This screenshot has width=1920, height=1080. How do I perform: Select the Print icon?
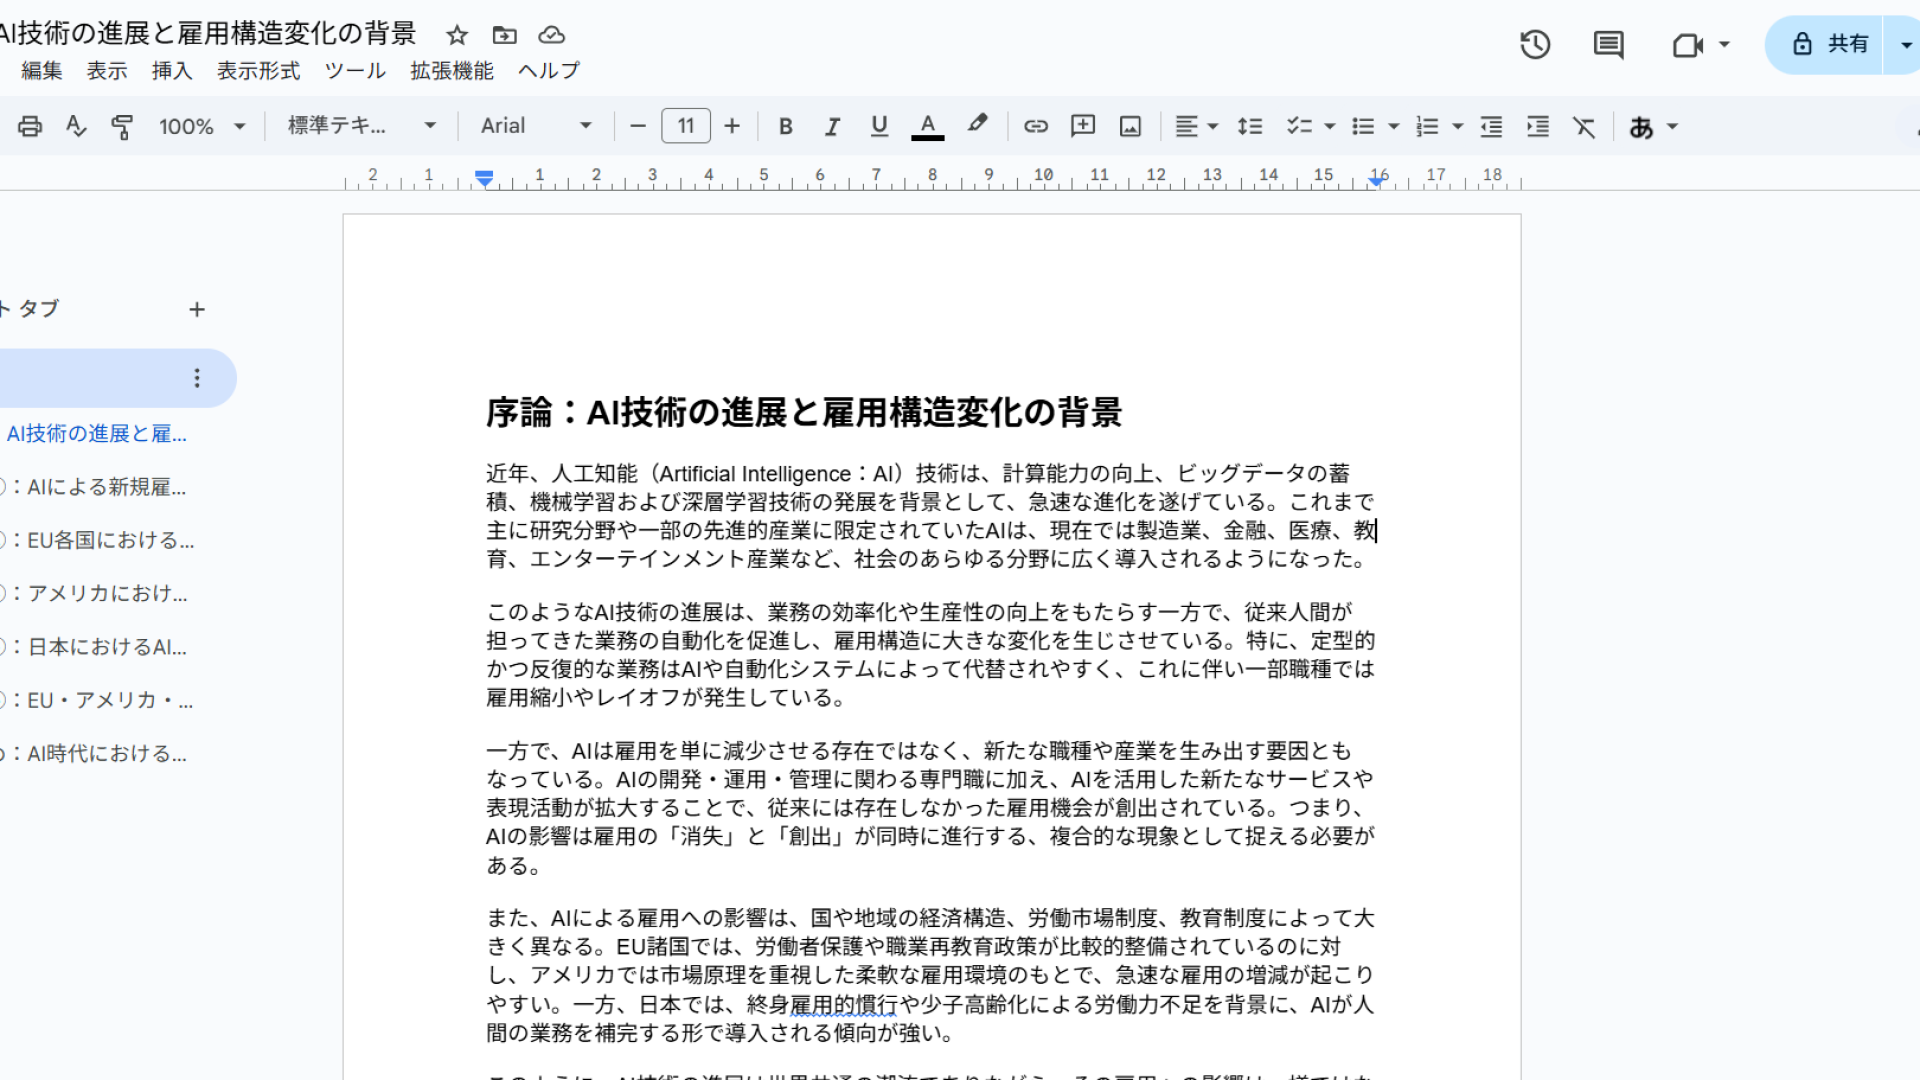(30, 126)
